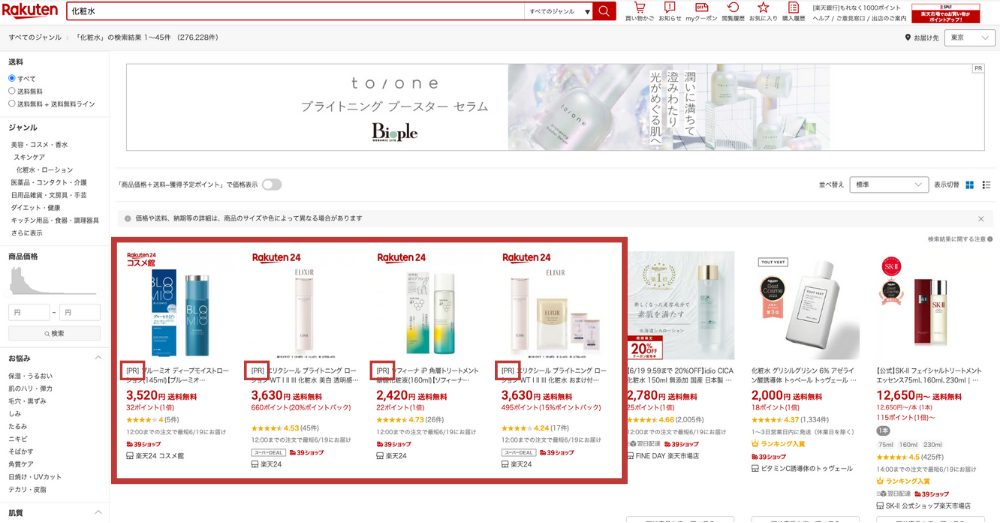The height and width of the screenshot is (523, 1000).
Task: Select genre 美容・コスメ・香水
Action: [x=39, y=145]
